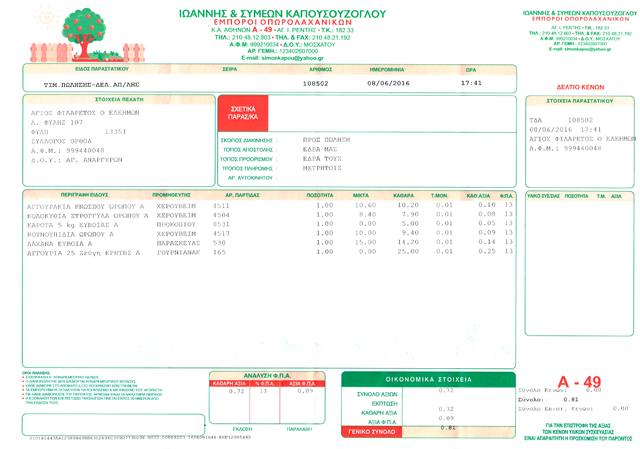Click the large green heading ΙΩΑΝΝΗΣ & ΣΥΜΕΩΝ ΚΑΠΟΥΣΟΥΖΟΓΛΟΥ
Viewport: 640px width, 449px height.
coord(282,14)
